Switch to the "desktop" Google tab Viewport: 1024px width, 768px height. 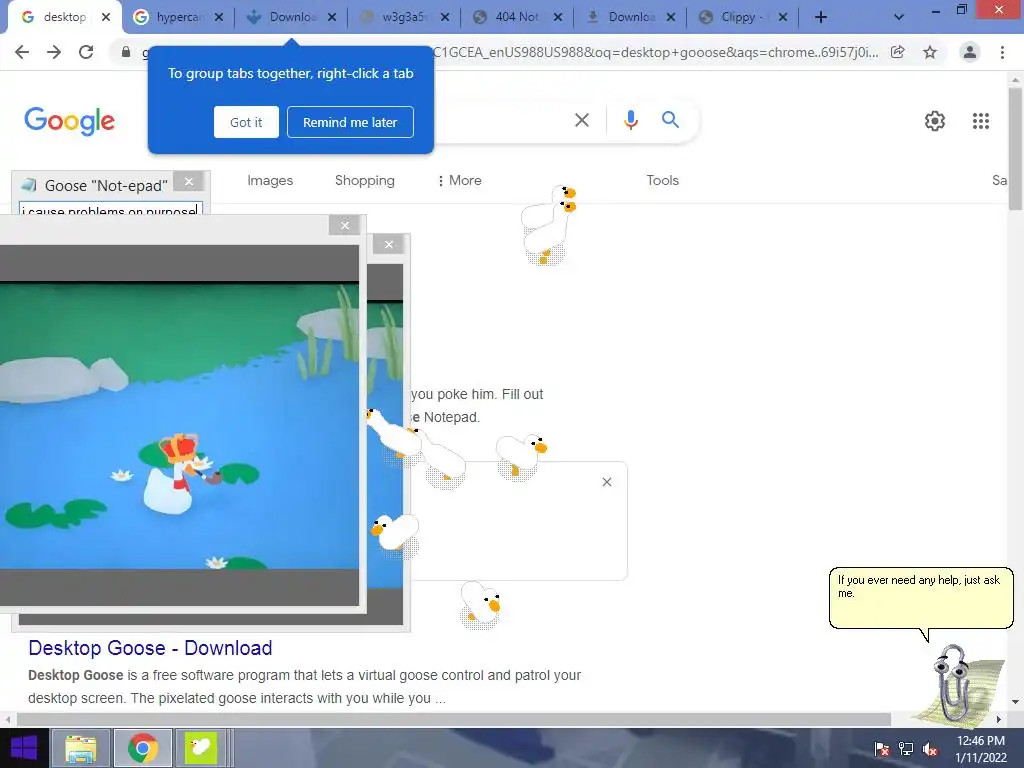point(65,17)
